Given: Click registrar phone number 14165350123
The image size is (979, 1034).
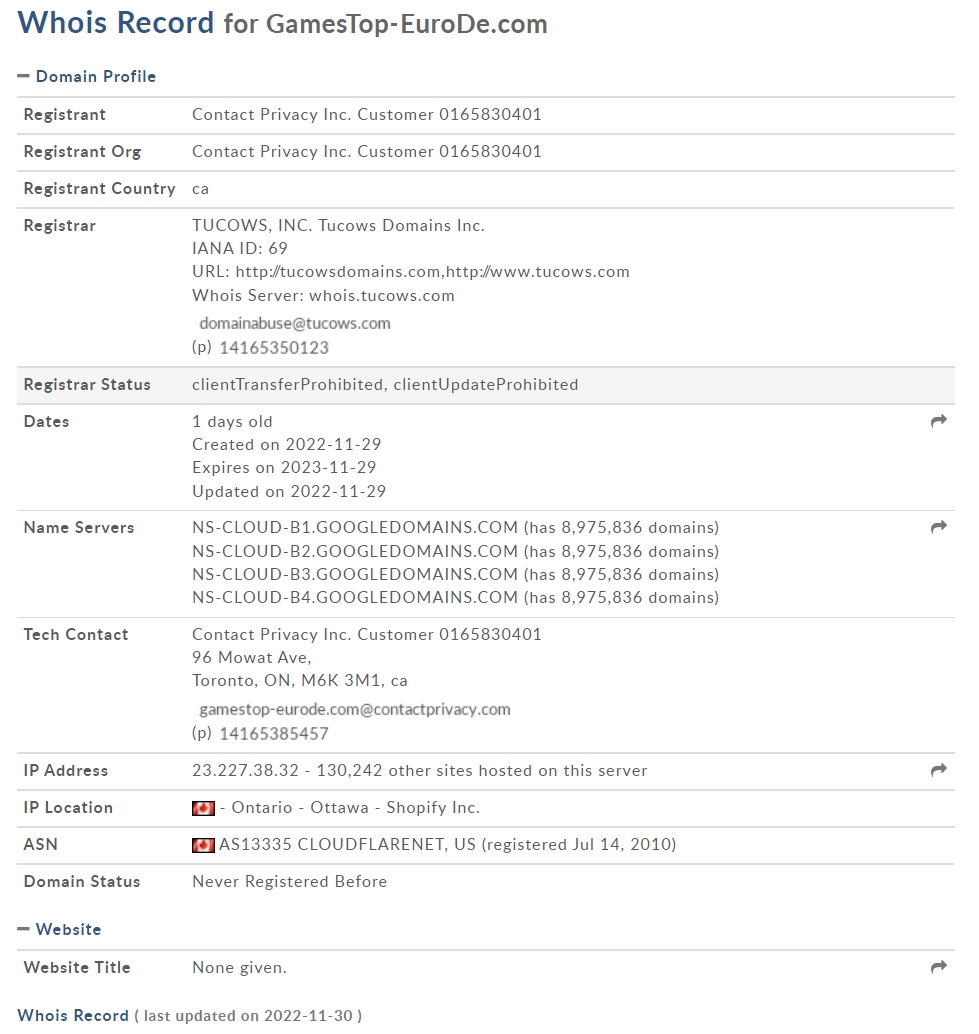Looking at the screenshot, I should pyautogui.click(x=274, y=348).
